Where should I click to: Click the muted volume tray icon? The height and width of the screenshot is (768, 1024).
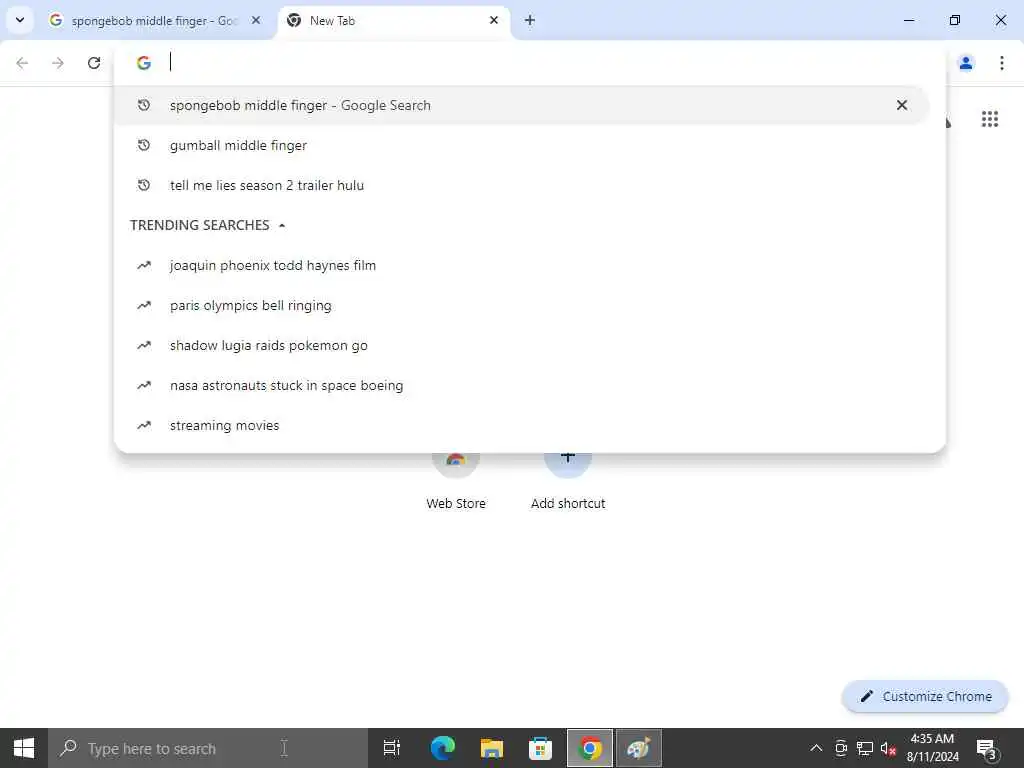(888, 748)
